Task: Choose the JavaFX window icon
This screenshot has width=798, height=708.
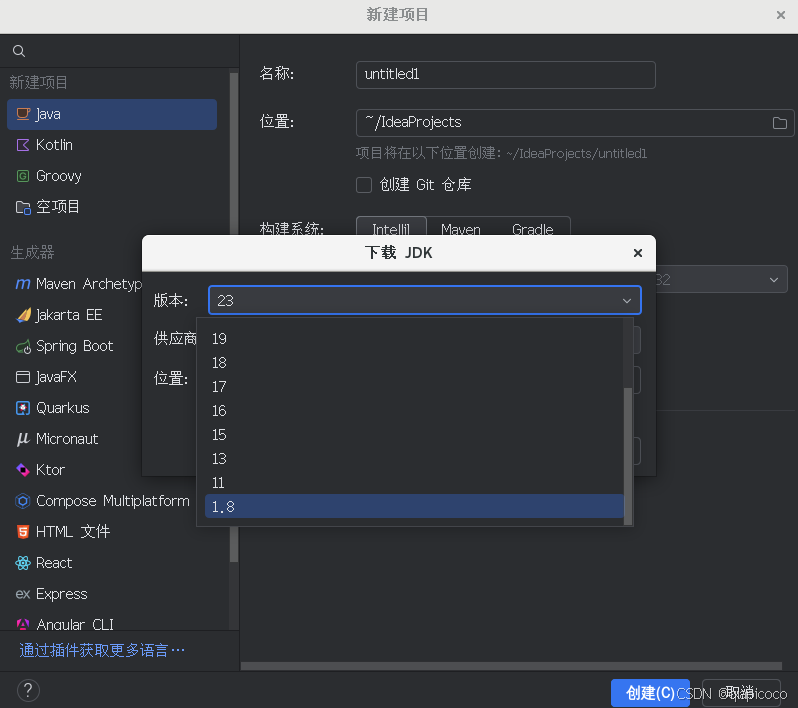Action: click(23, 377)
